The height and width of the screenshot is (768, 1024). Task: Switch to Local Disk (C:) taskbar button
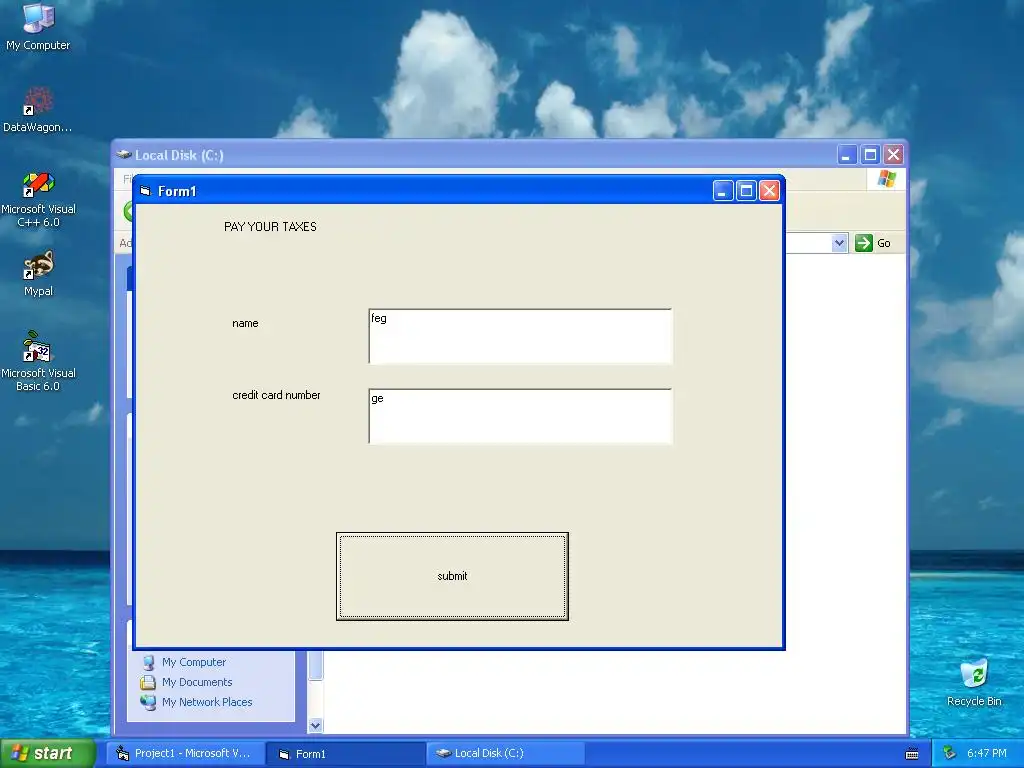[x=506, y=754]
